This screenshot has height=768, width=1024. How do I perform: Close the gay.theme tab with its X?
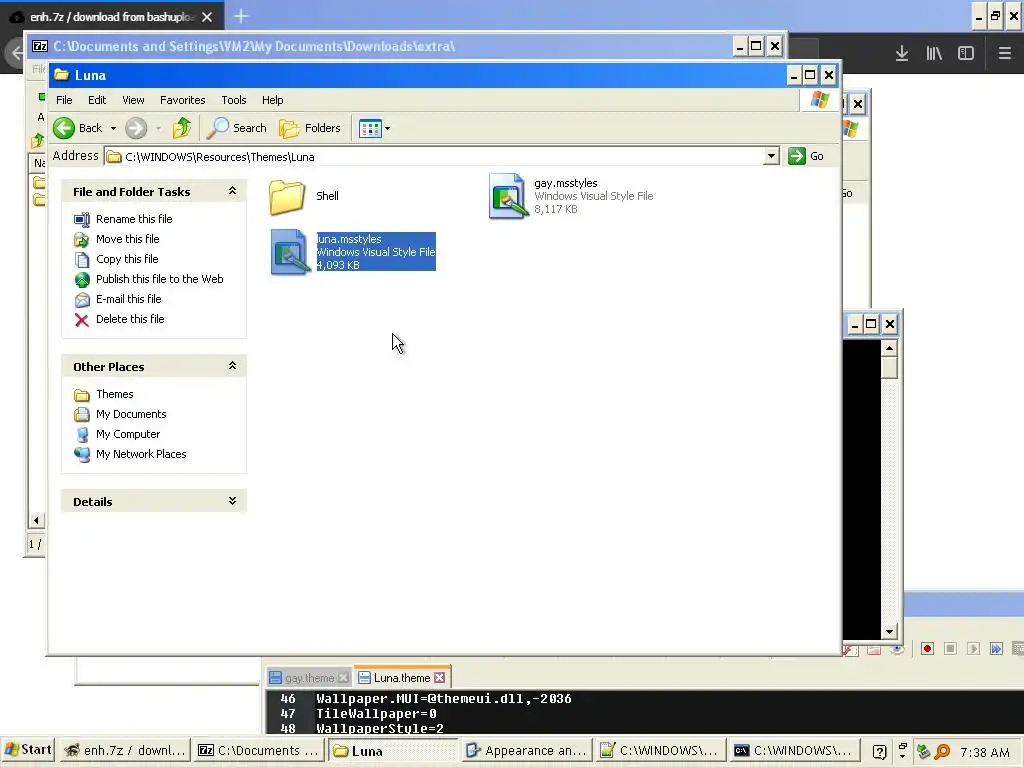click(344, 678)
